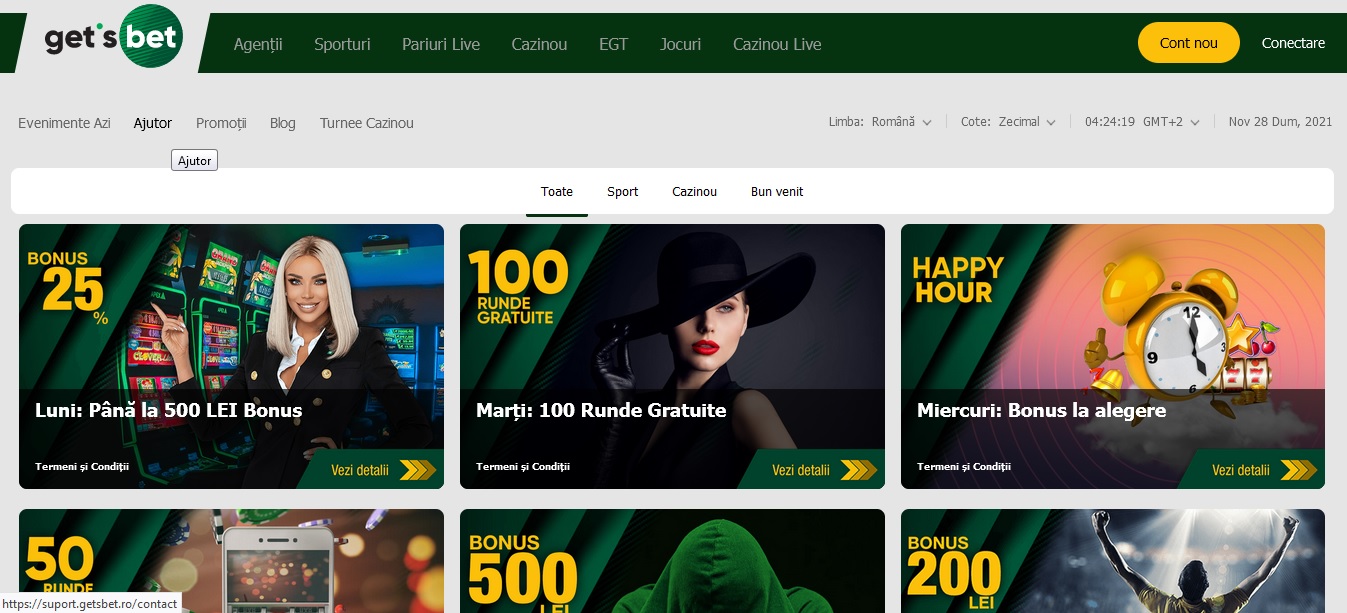Open the EGT section
The height and width of the screenshot is (613, 1347).
613,44
